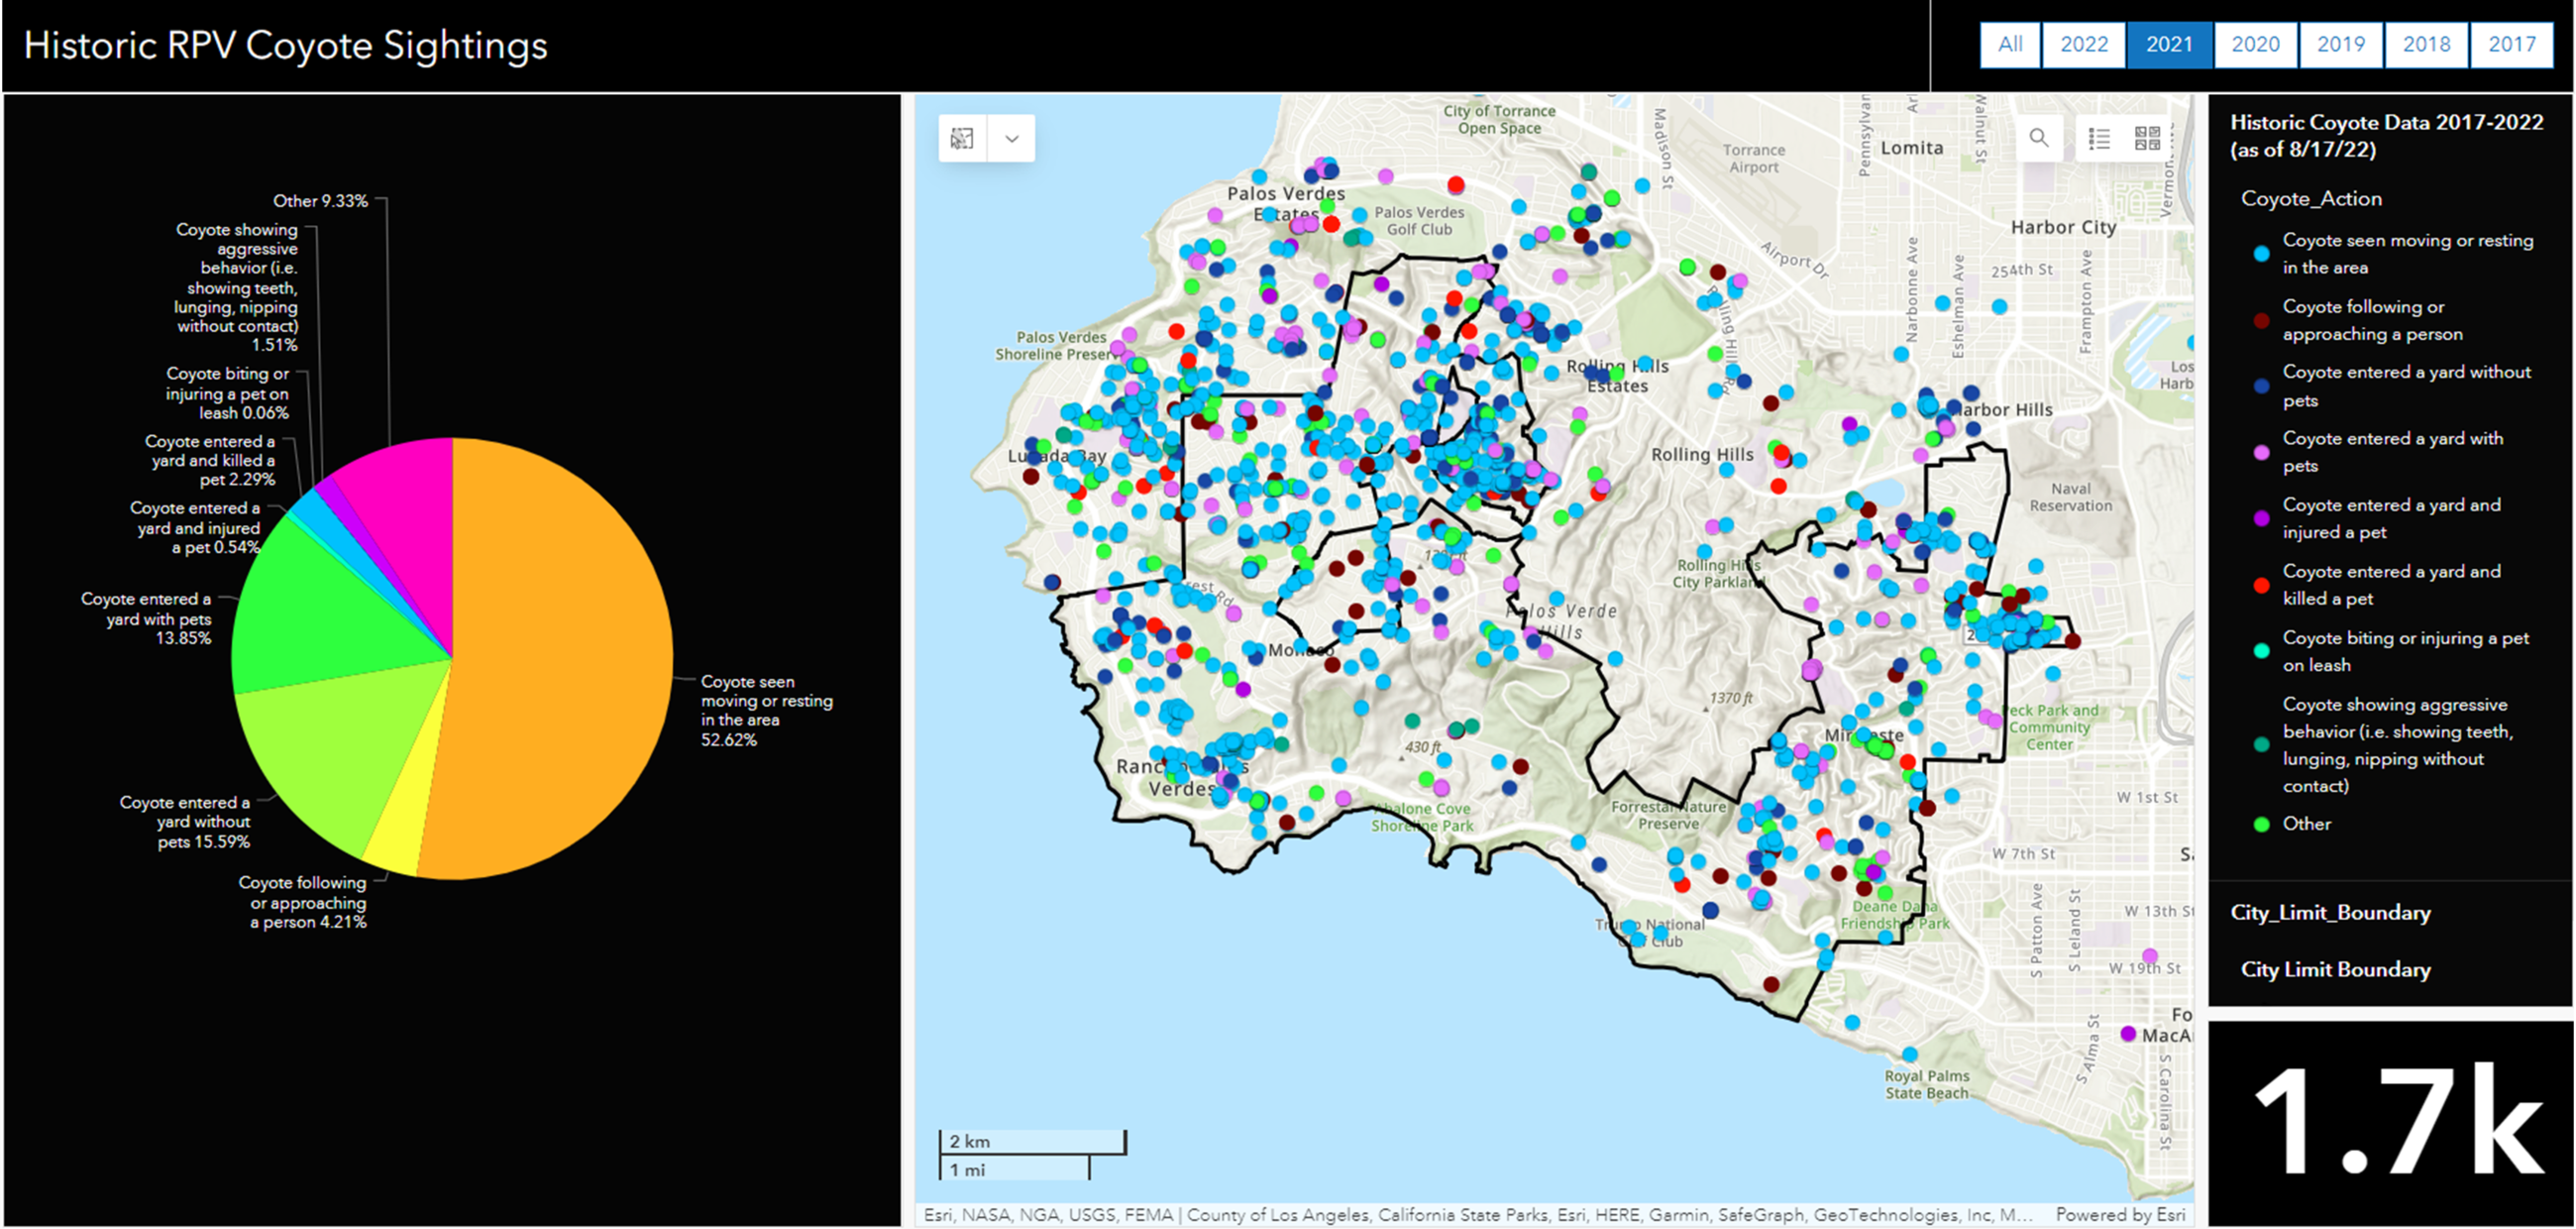Activate the rectangle select tool on map
2576x1229 pixels.
point(962,138)
